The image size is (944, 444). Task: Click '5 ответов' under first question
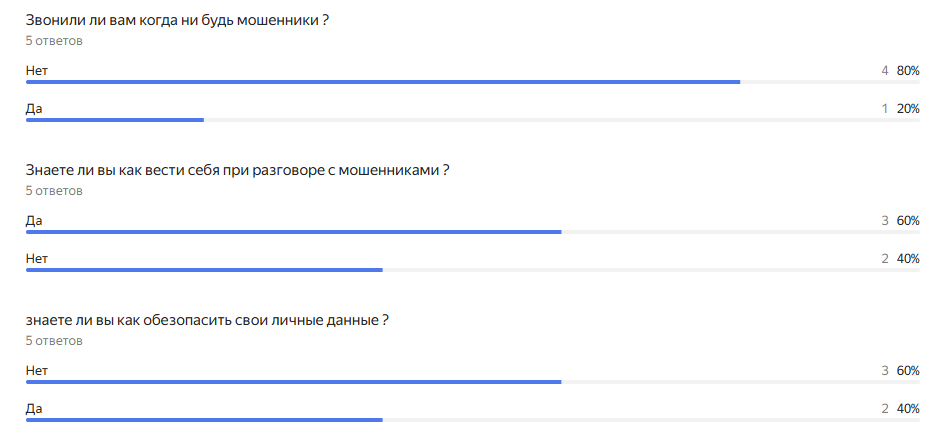(54, 41)
